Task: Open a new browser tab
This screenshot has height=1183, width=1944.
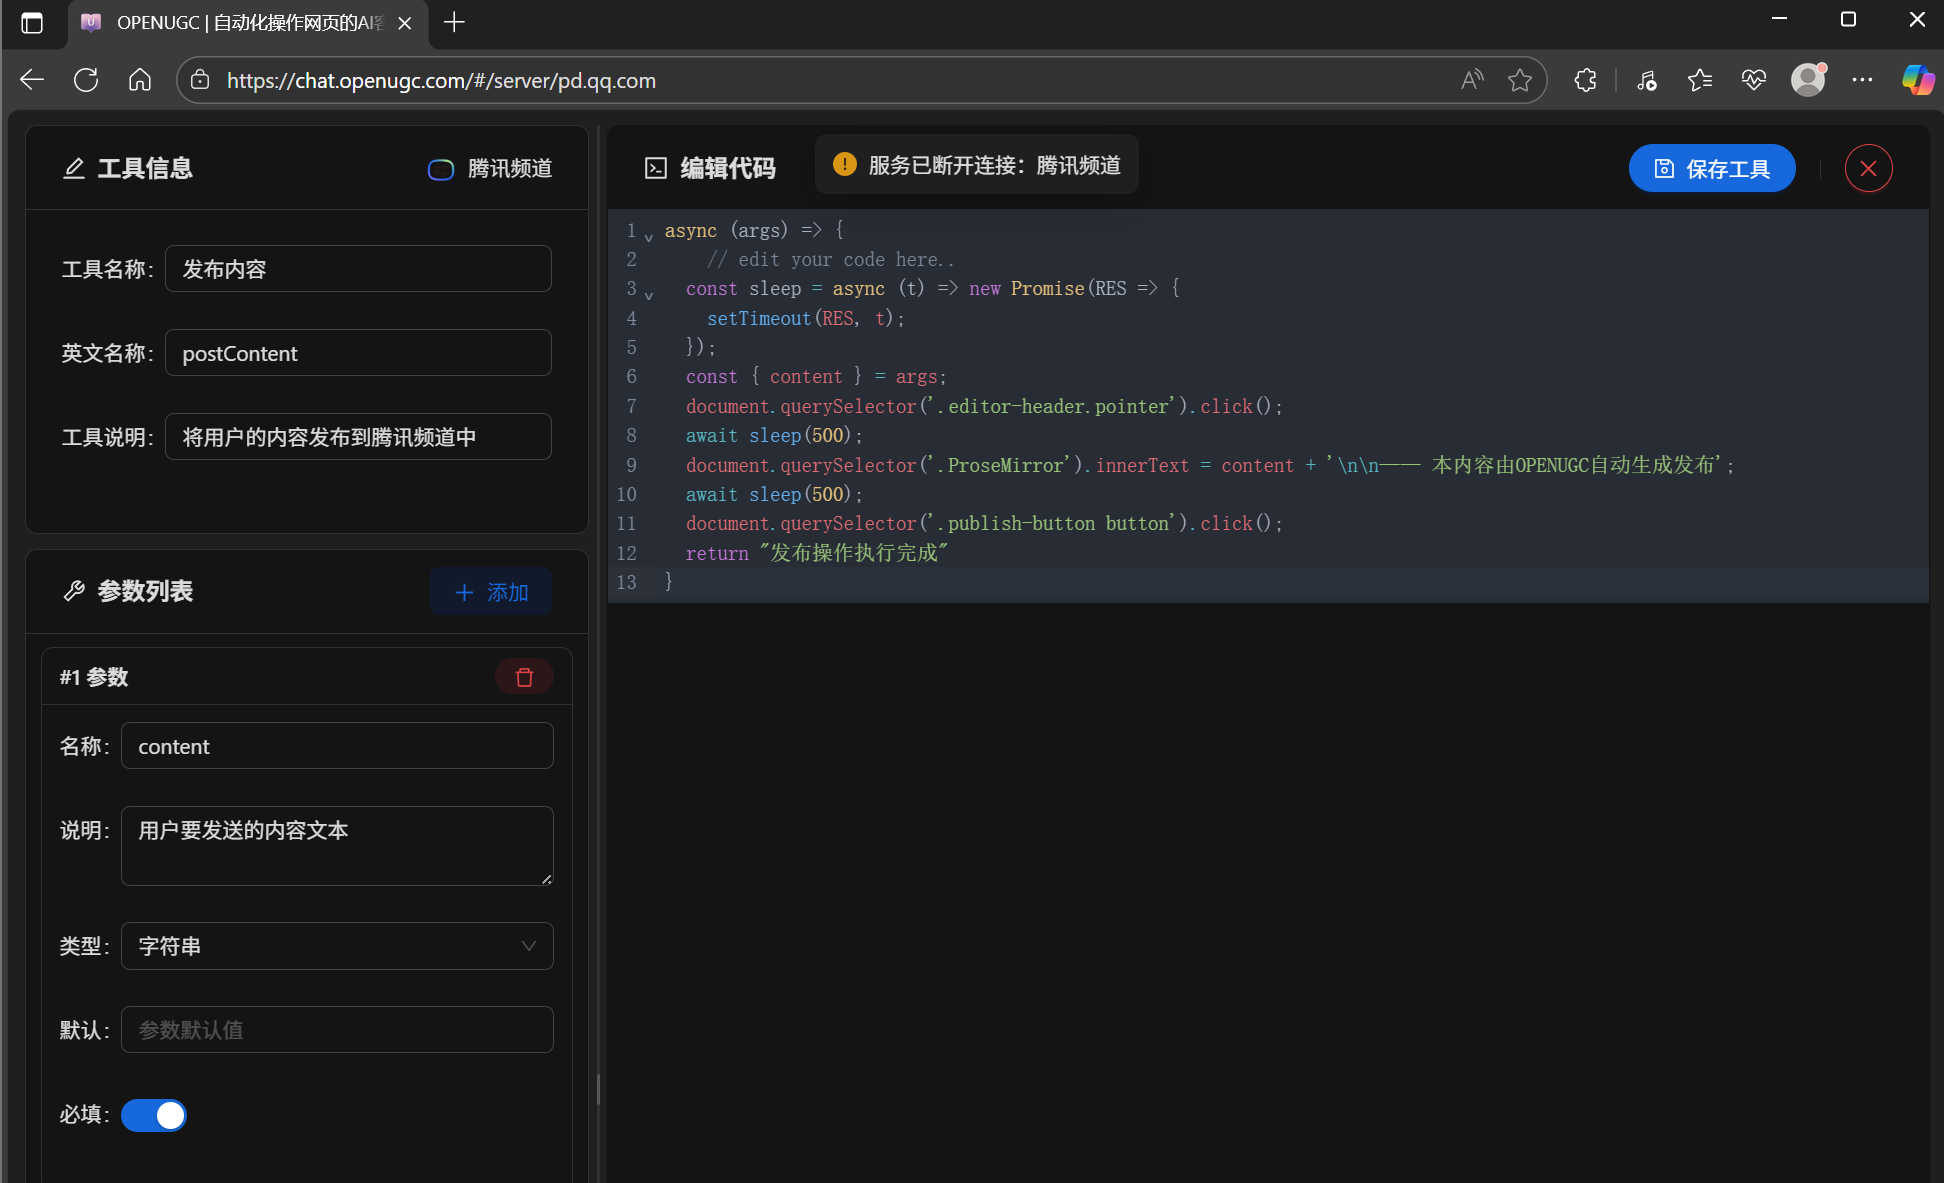Action: pyautogui.click(x=454, y=22)
